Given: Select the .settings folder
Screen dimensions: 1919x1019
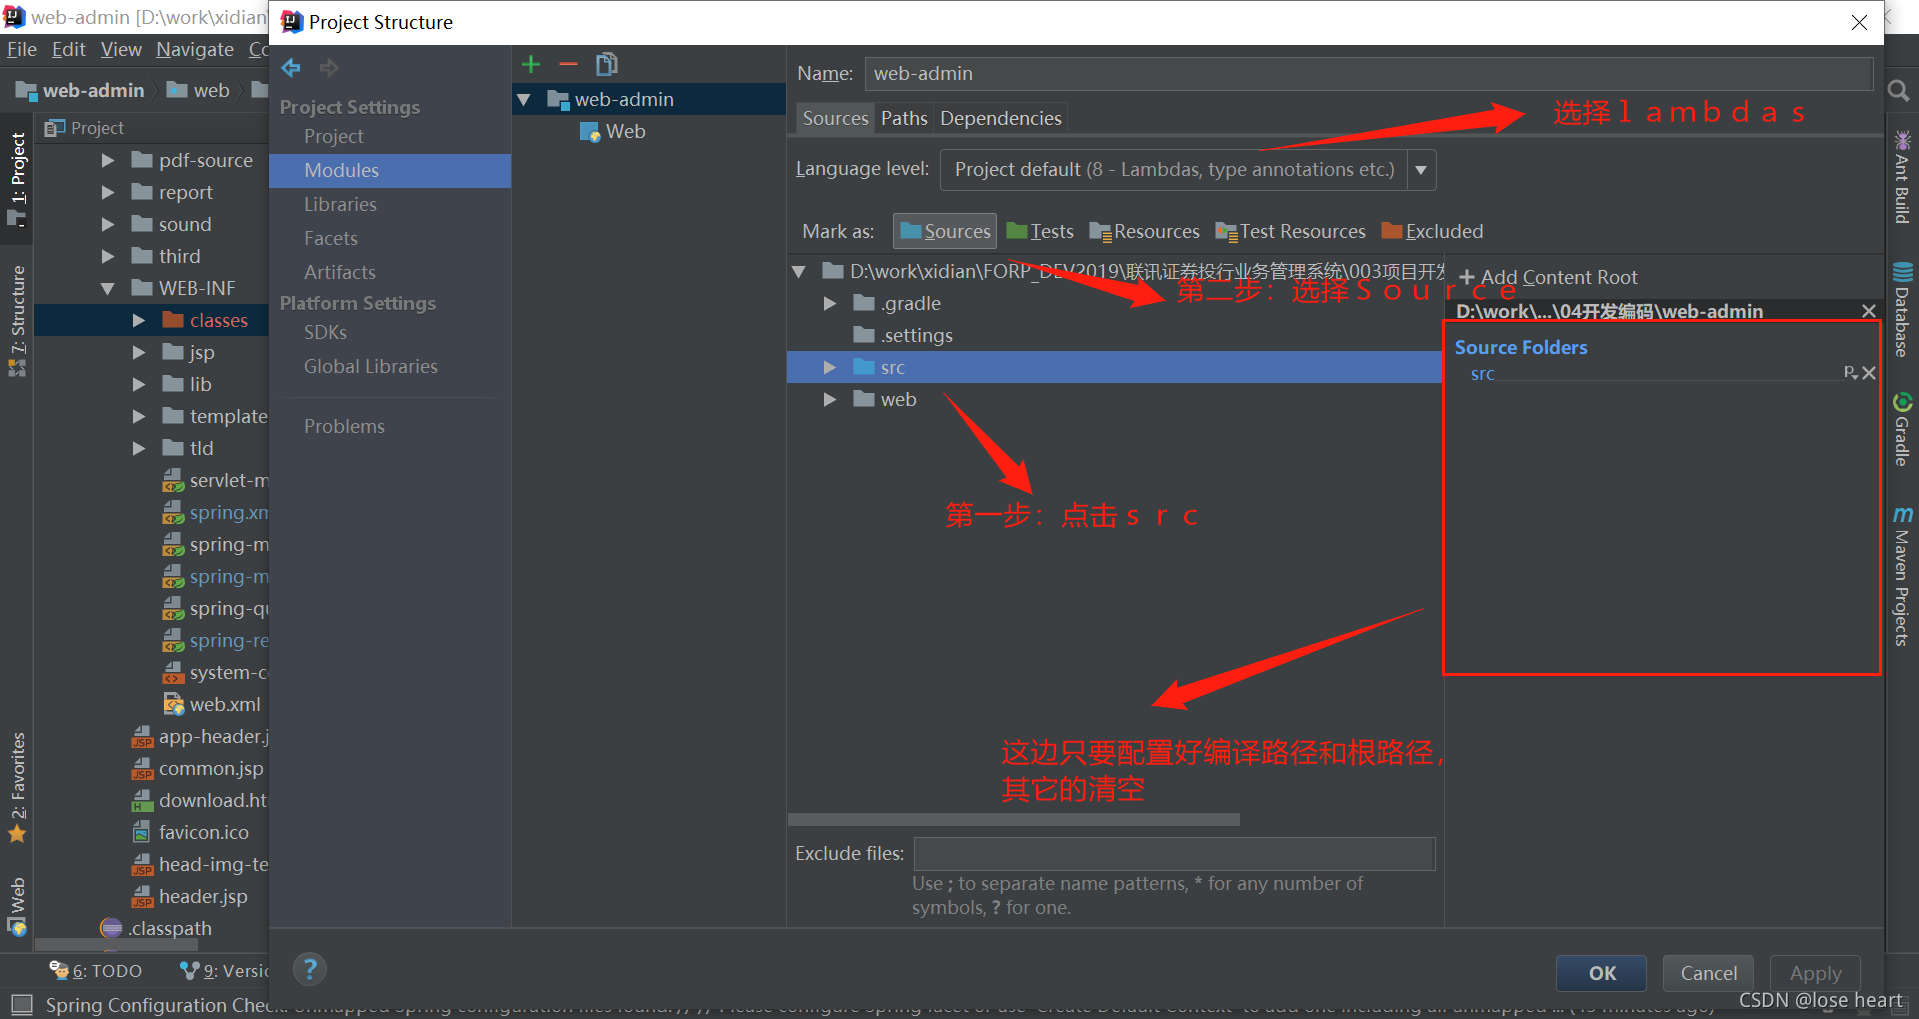Looking at the screenshot, I should (x=903, y=335).
